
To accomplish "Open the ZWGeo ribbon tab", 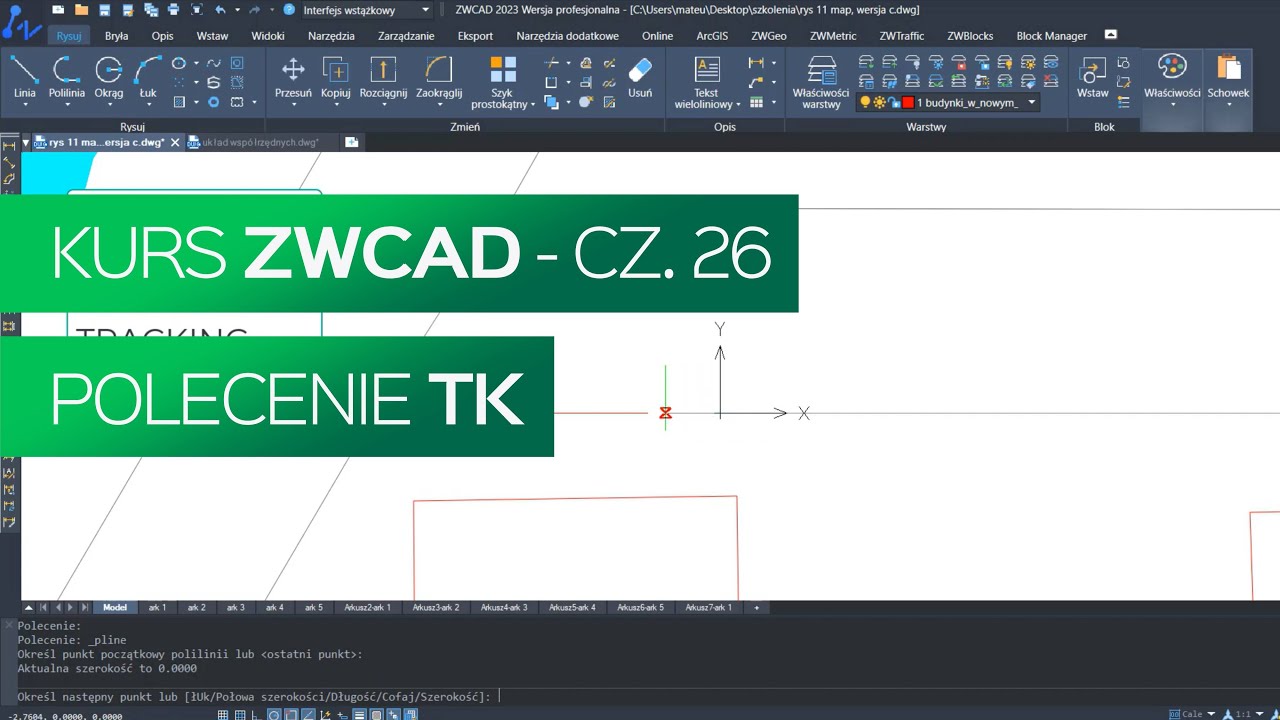I will 769,36.
